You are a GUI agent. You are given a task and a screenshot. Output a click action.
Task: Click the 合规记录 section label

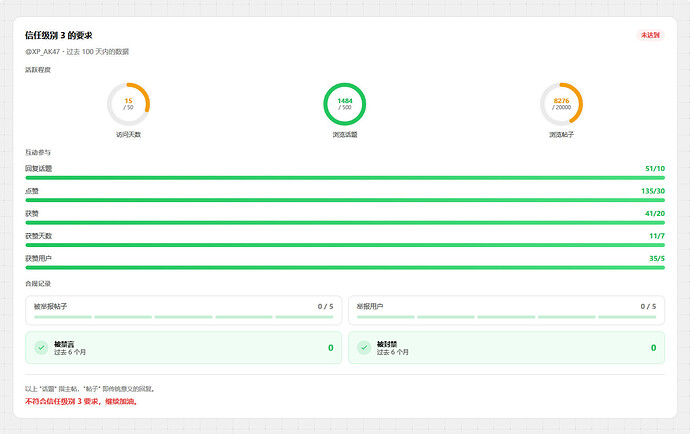click(x=38, y=283)
